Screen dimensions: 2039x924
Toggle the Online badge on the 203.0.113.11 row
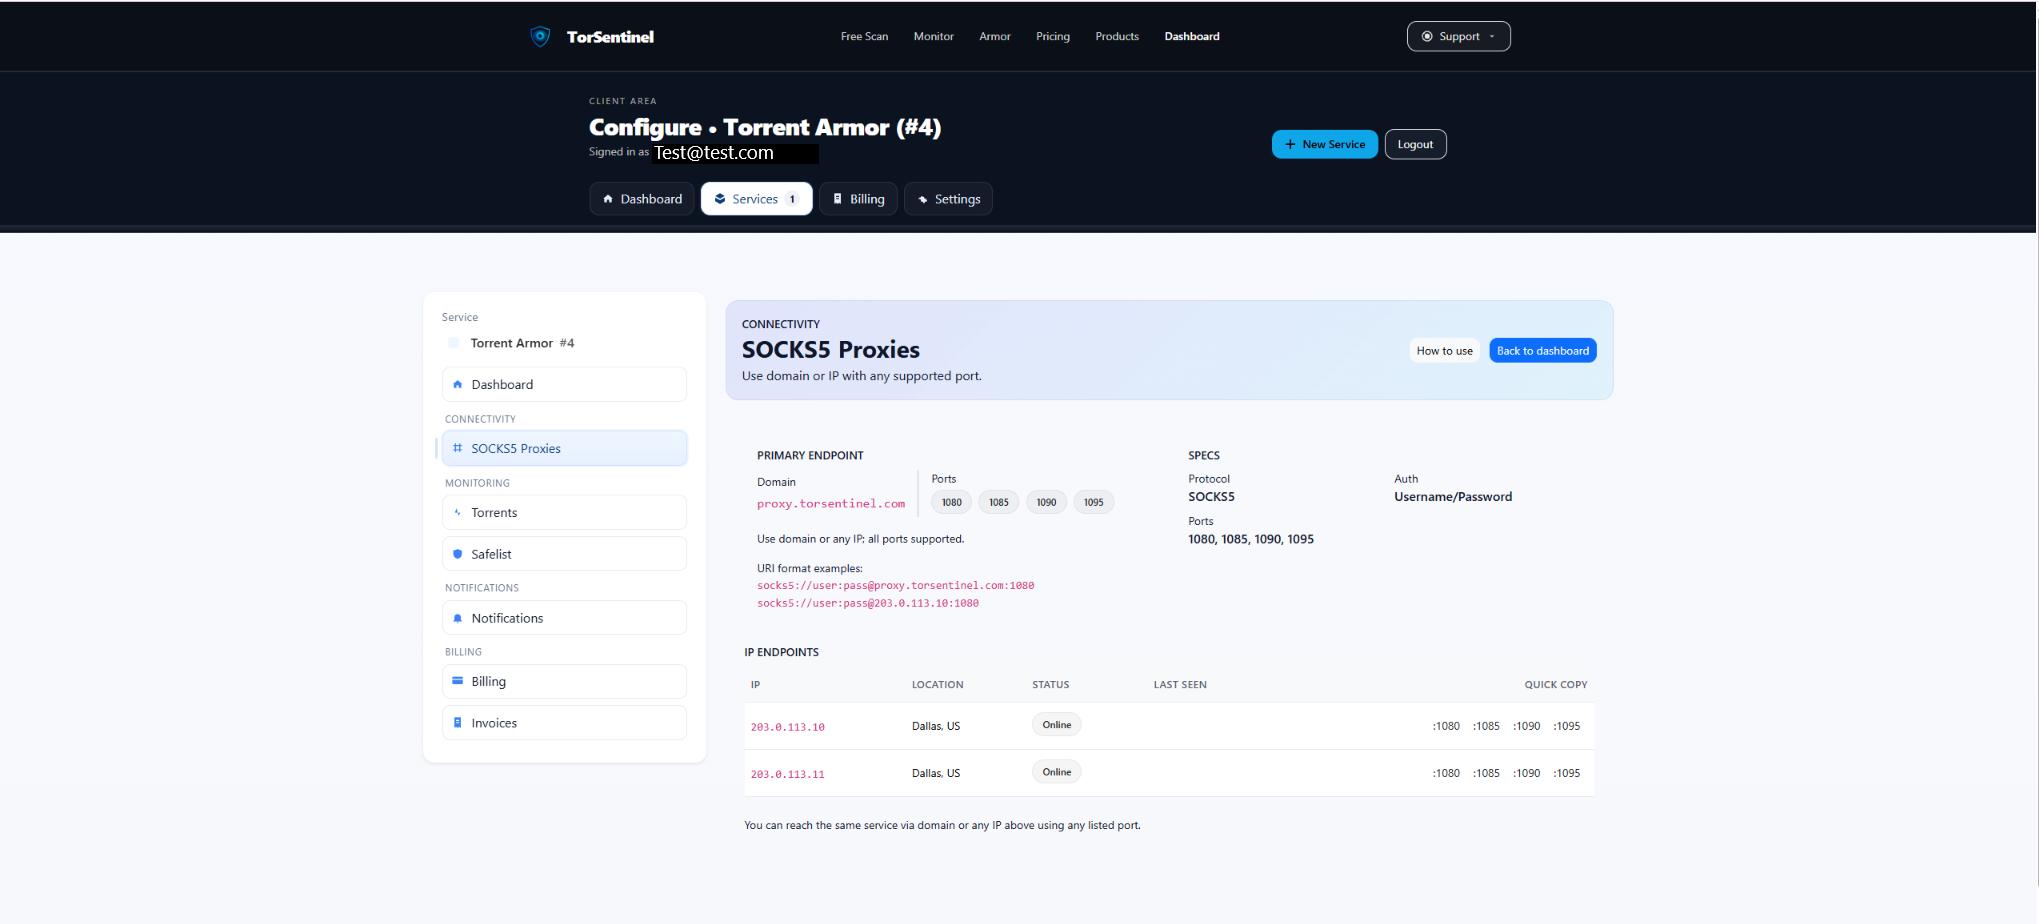(x=1056, y=771)
